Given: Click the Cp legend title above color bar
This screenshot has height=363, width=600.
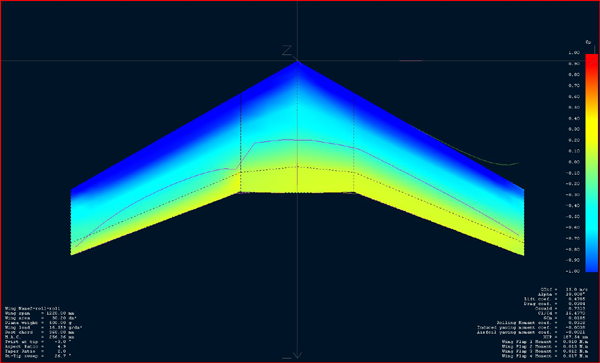Looking at the screenshot, I should (x=588, y=42).
